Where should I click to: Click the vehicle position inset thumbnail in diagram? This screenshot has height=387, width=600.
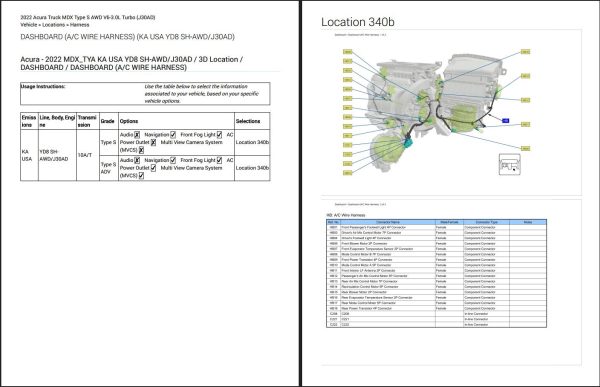click(x=510, y=164)
